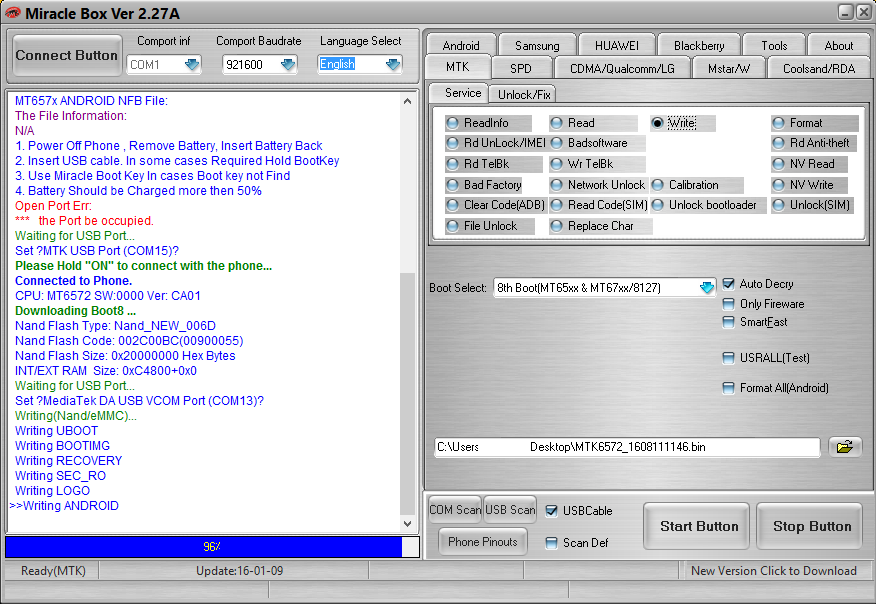The height and width of the screenshot is (604, 876).
Task: Click the Stop Button
Action: [x=812, y=526]
